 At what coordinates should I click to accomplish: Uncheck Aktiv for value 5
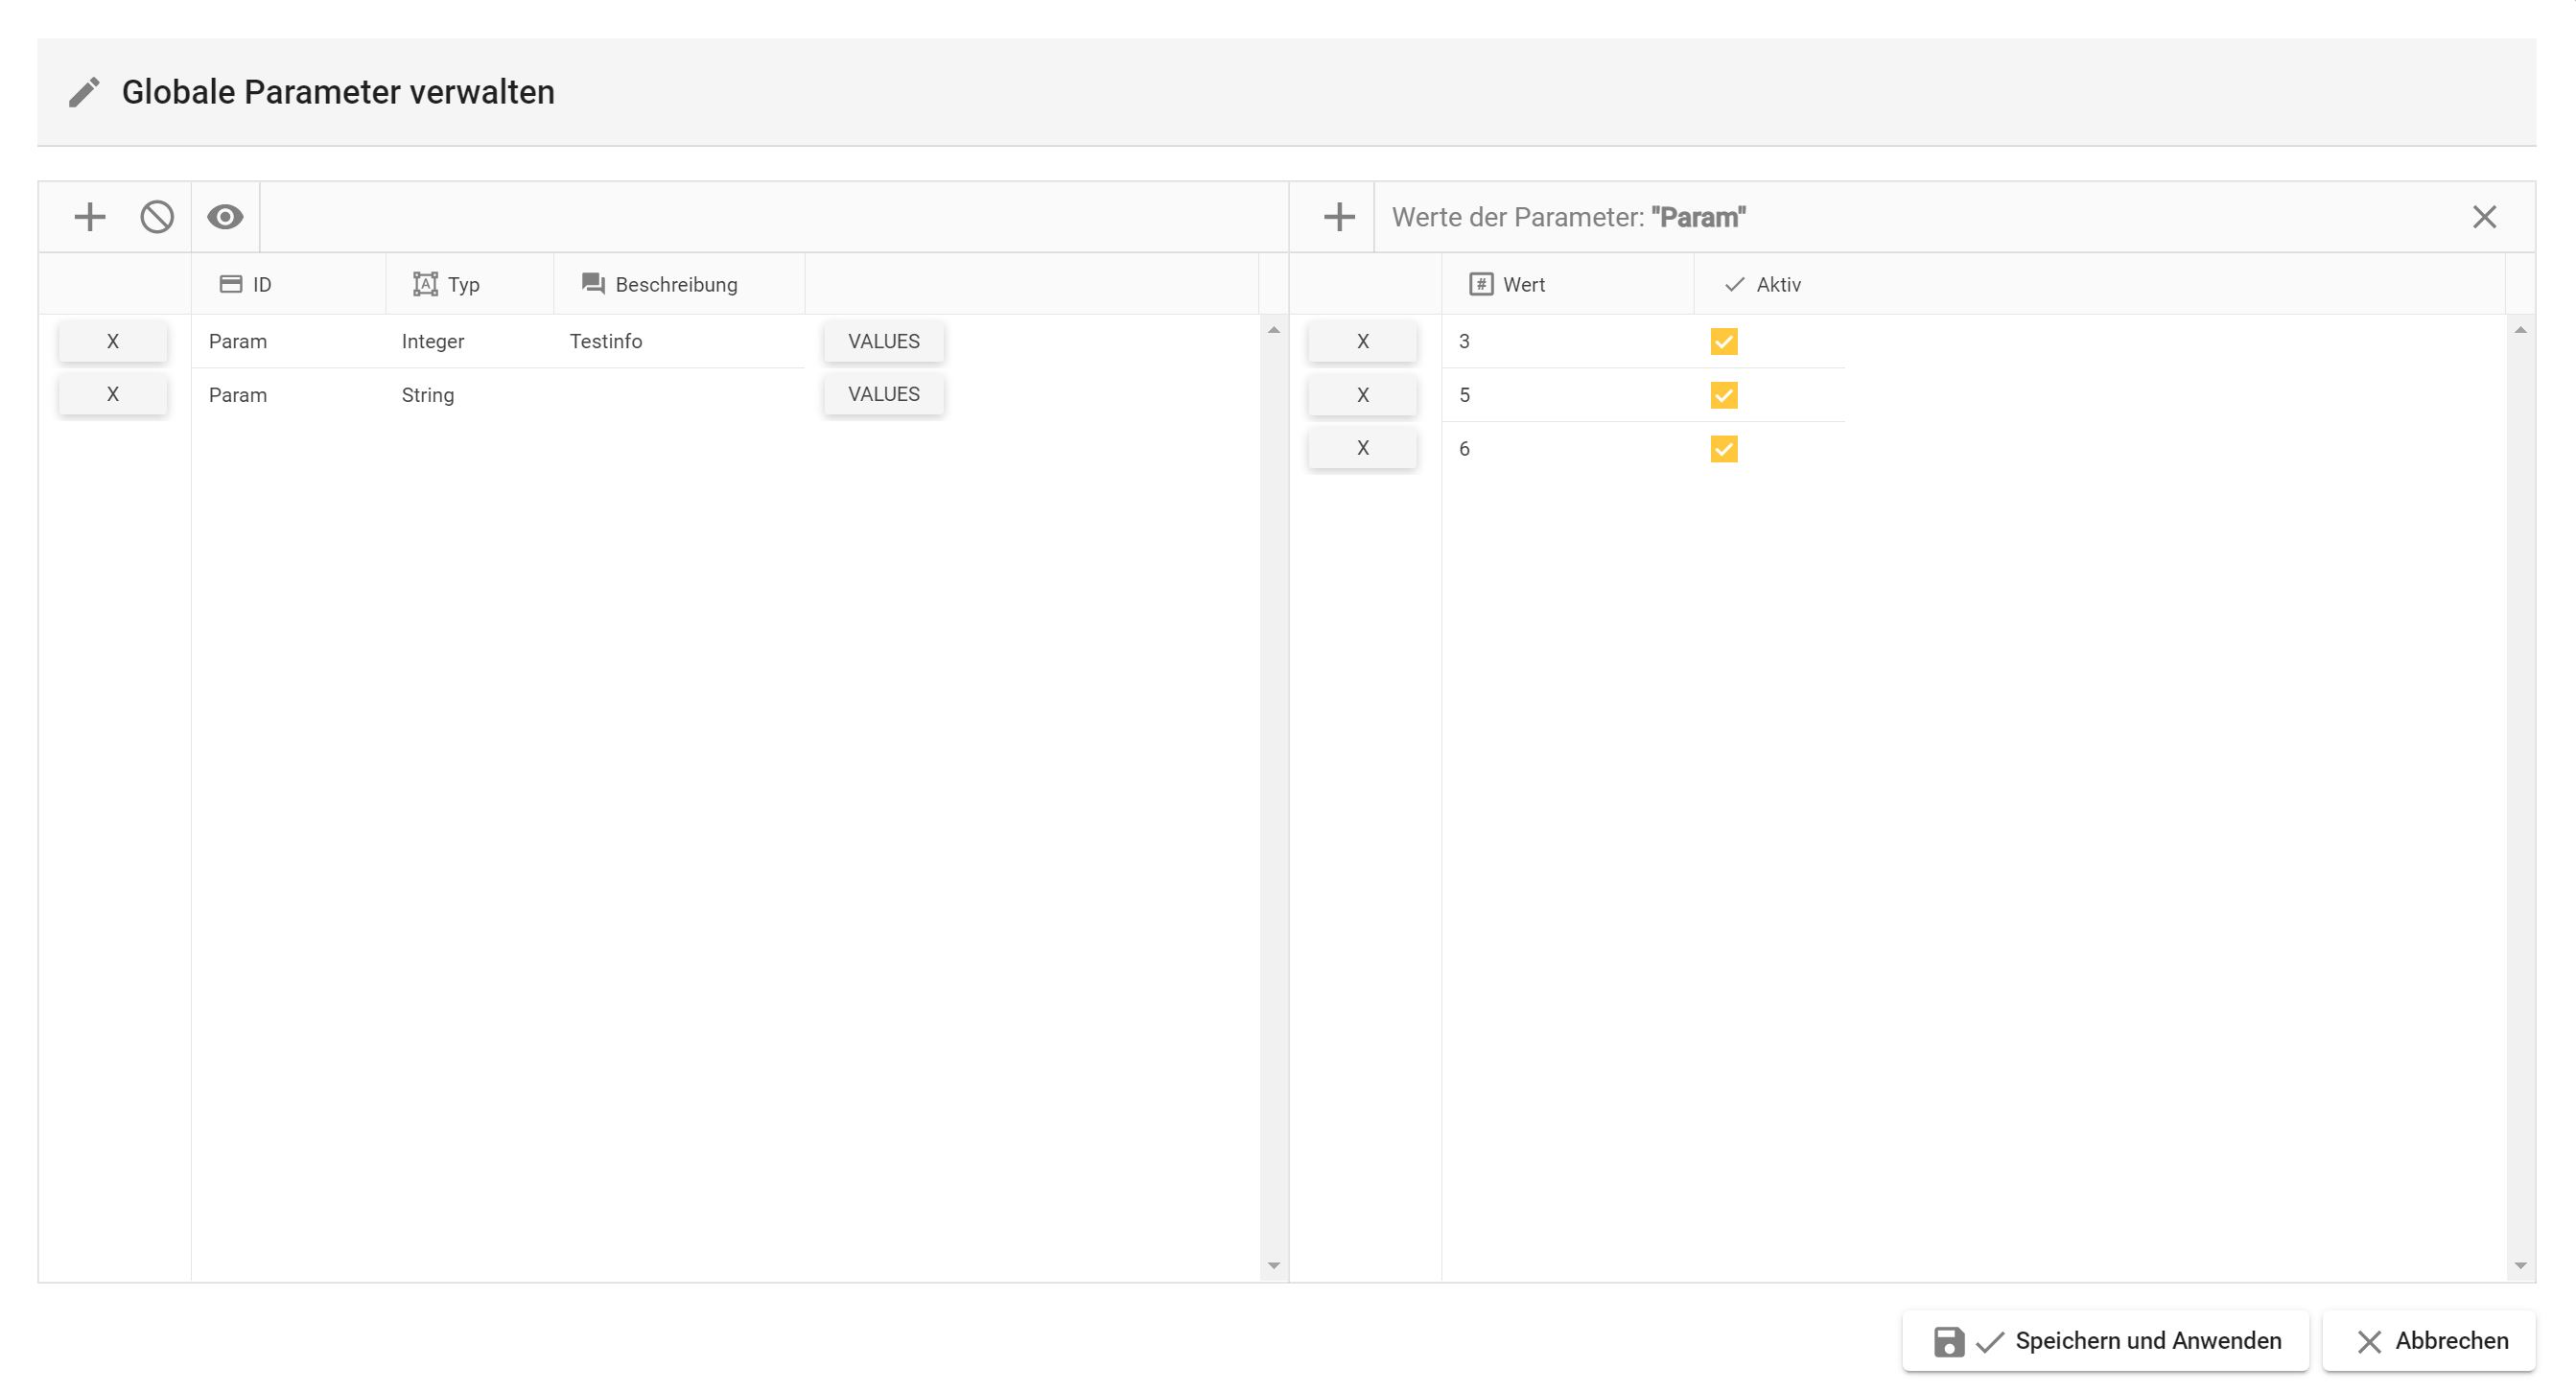[x=1724, y=395]
